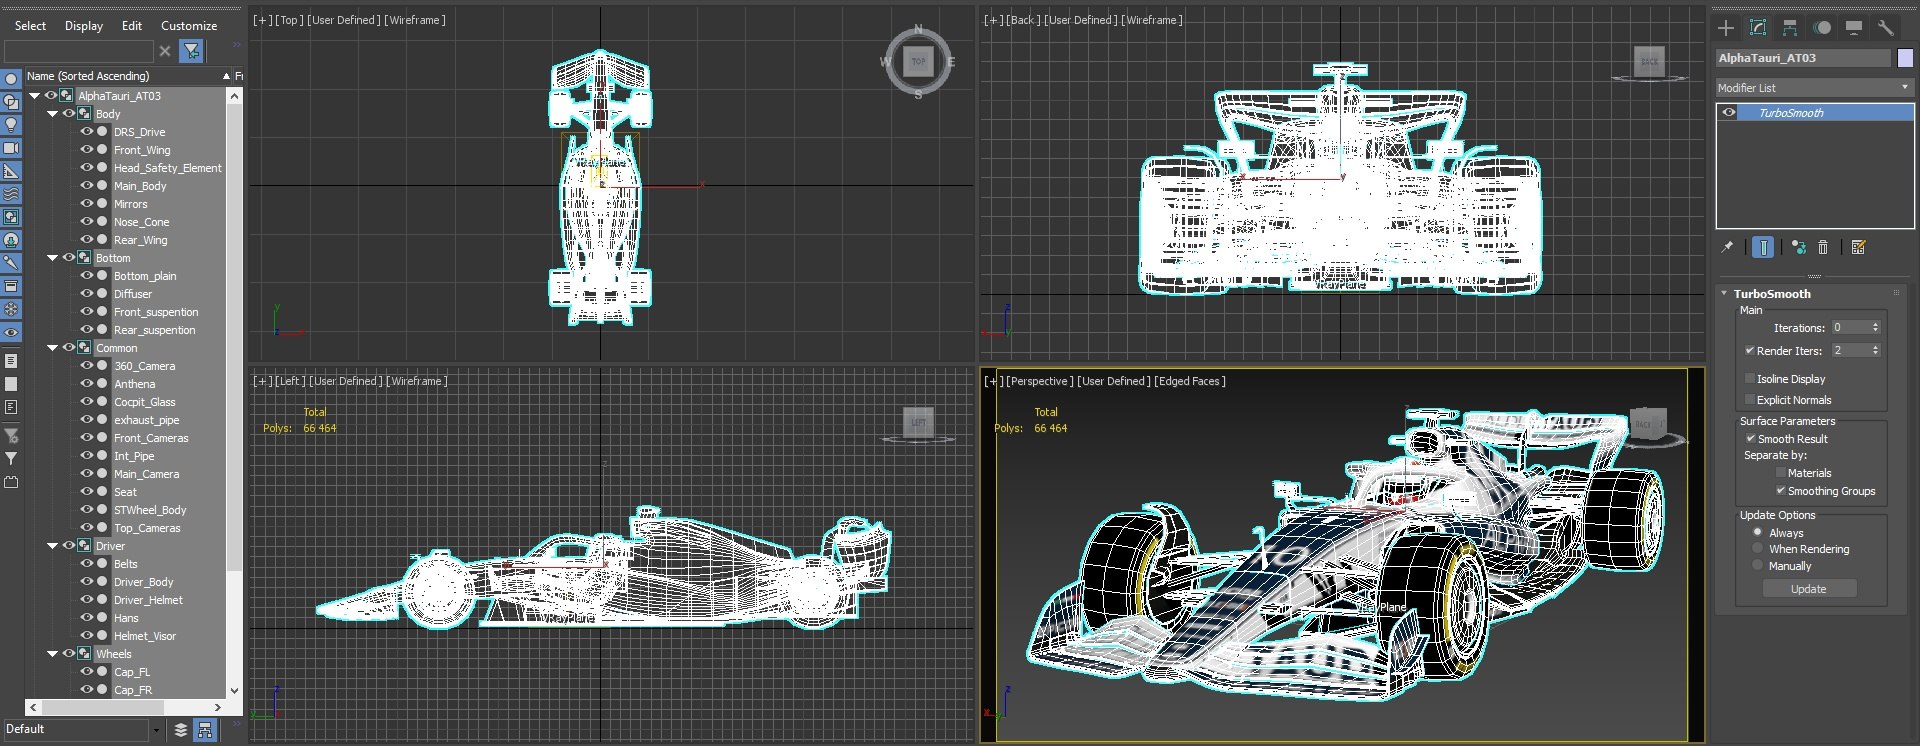Viewport: 1920px width, 746px height.
Task: Collapse the Bottom group
Action: [x=53, y=258]
